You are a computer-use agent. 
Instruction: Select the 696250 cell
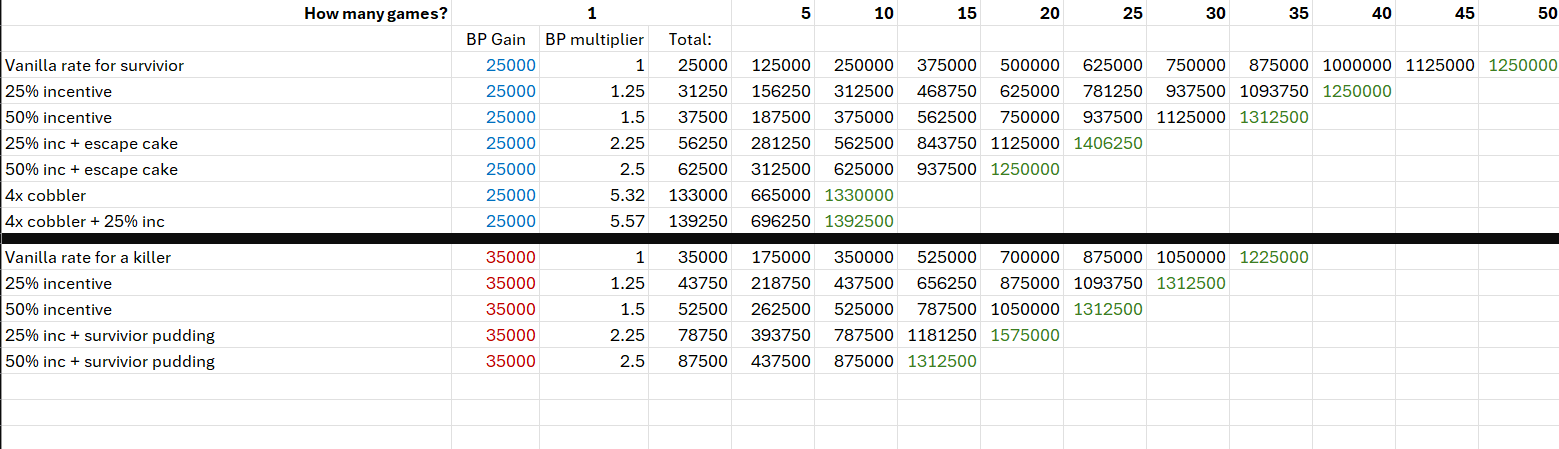coord(773,221)
